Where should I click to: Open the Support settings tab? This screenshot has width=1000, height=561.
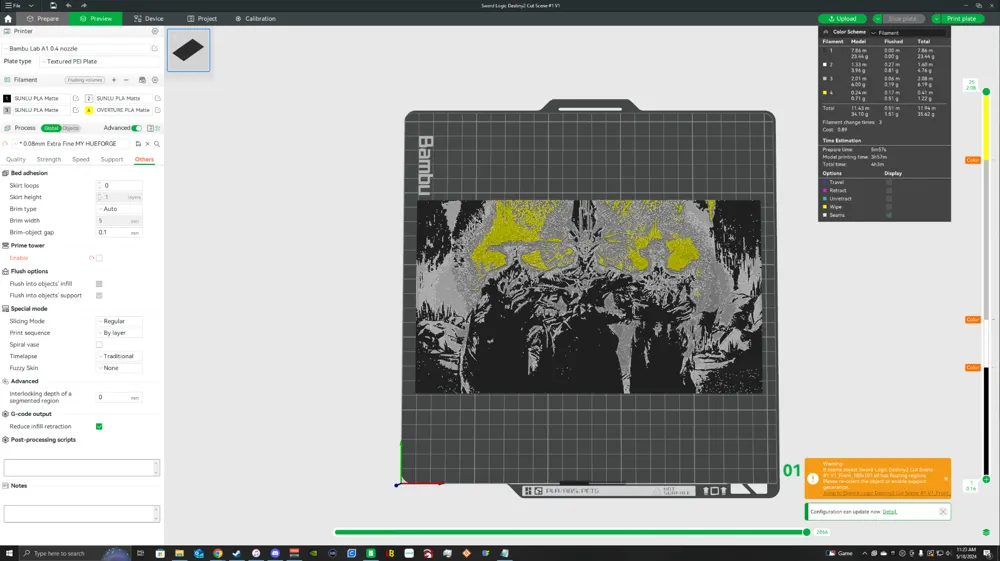point(112,159)
